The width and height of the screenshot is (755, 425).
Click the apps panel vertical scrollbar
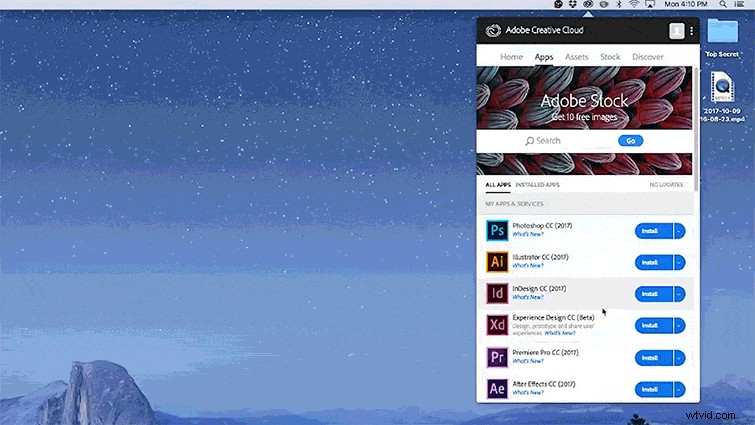(696, 129)
